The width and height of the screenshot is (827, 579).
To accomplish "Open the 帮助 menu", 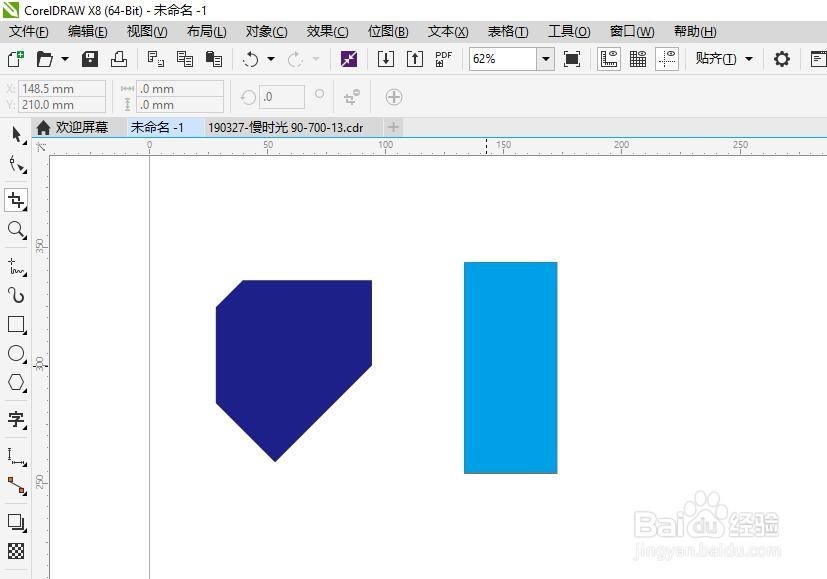I will (695, 32).
